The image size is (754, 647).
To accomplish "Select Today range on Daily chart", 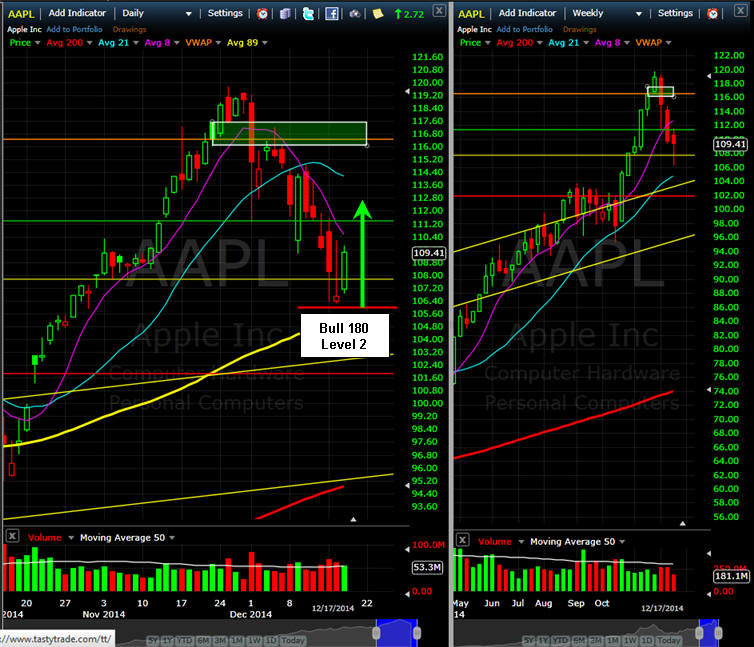I will pos(292,640).
